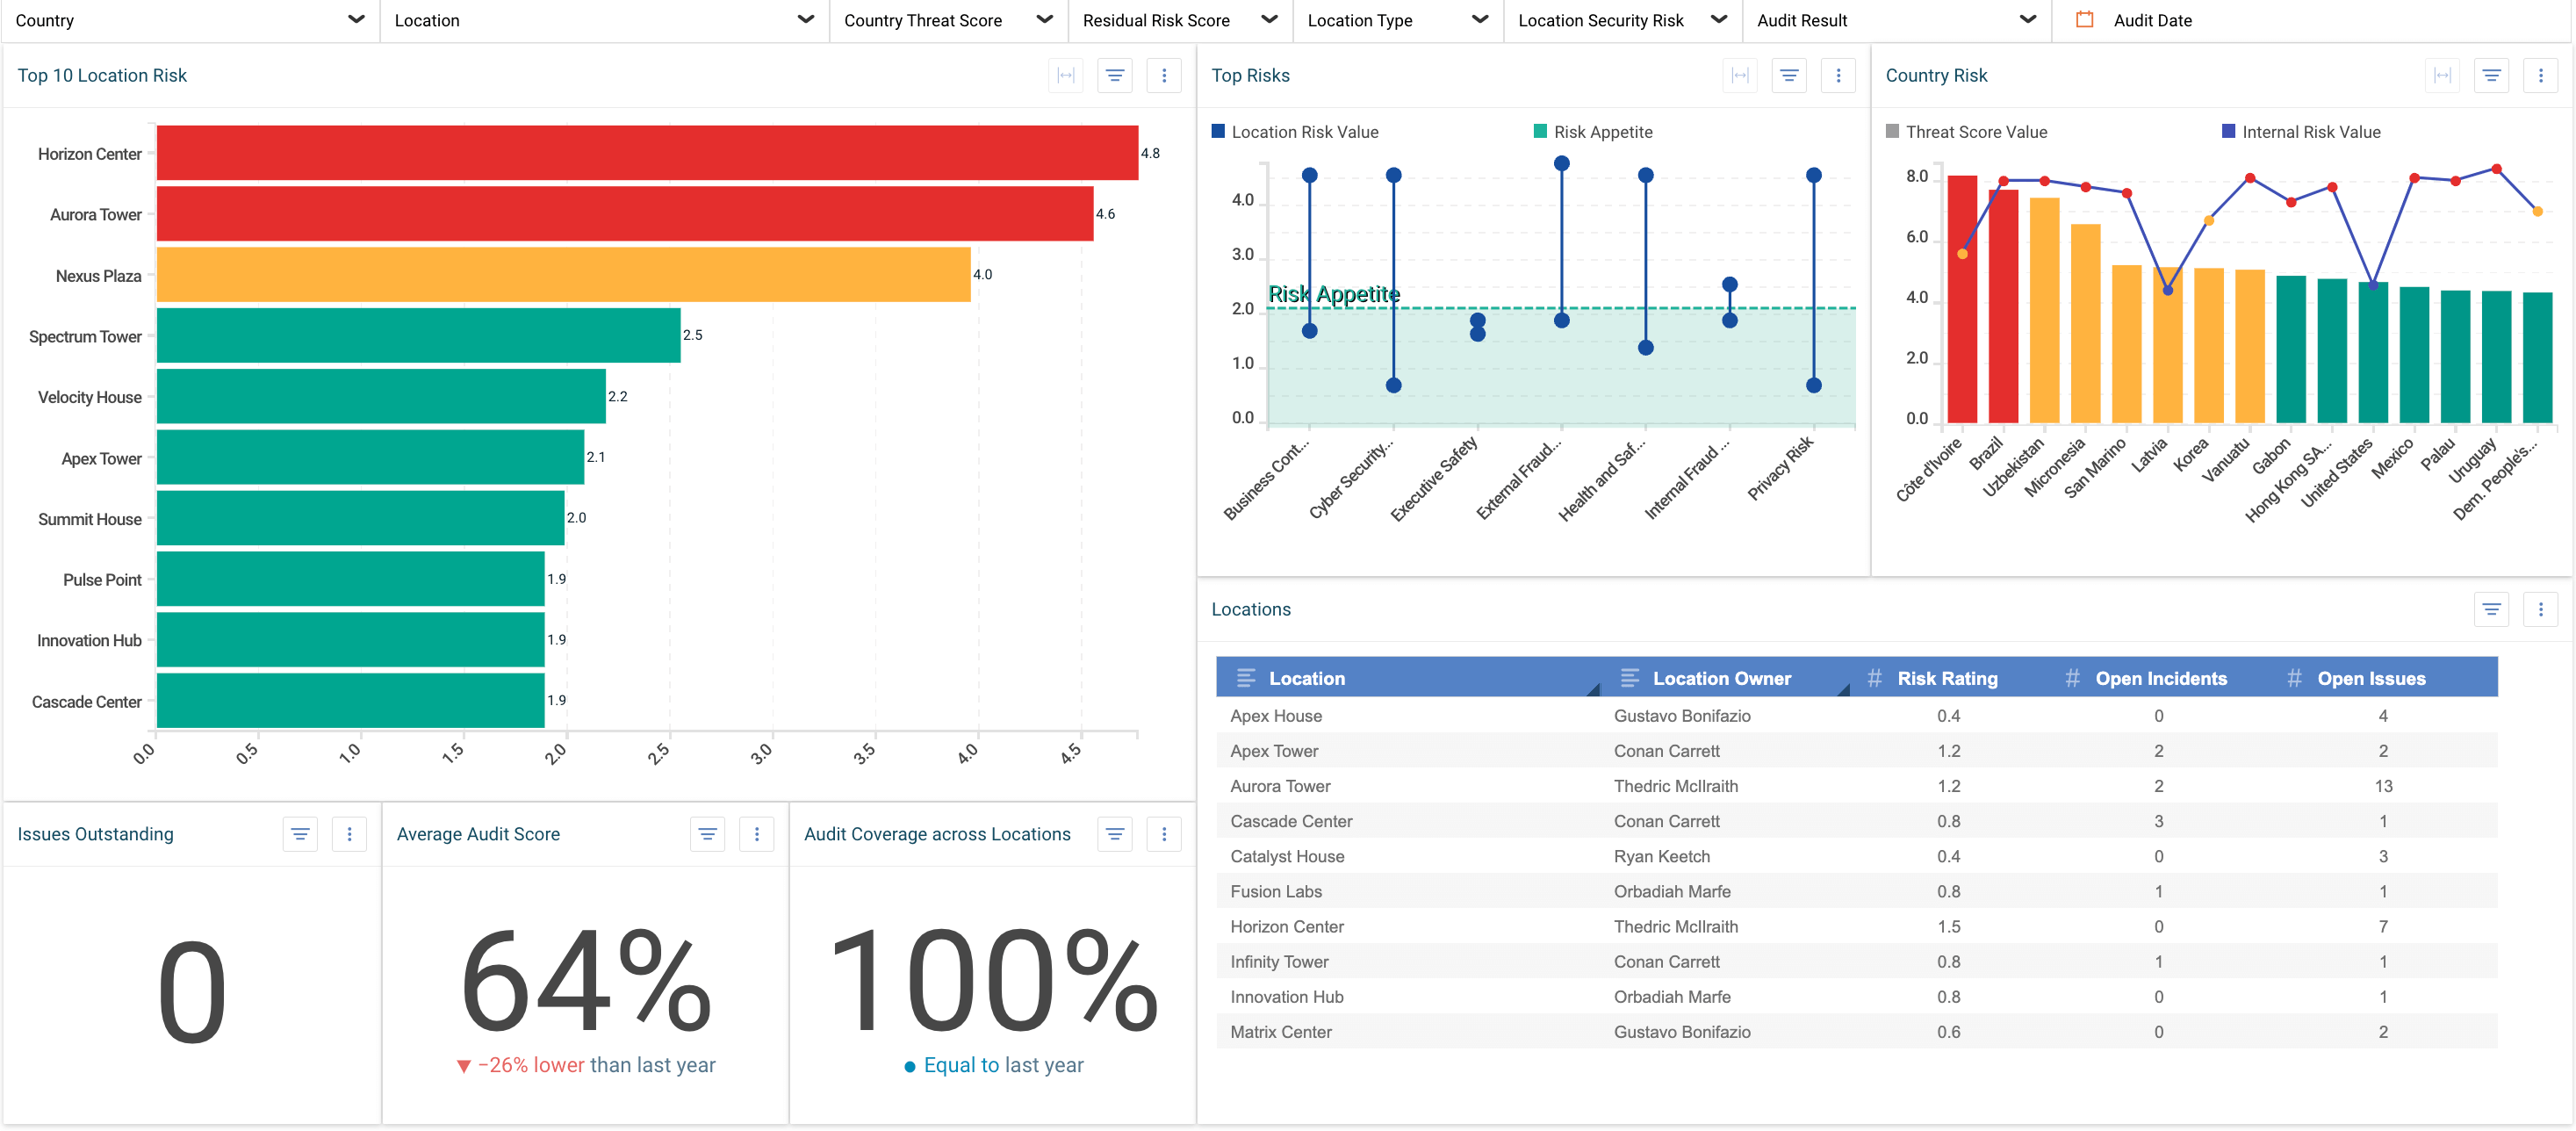The width and height of the screenshot is (2576, 1131).
Task: Open the filter icon on the Locations table
Action: [x=2492, y=609]
